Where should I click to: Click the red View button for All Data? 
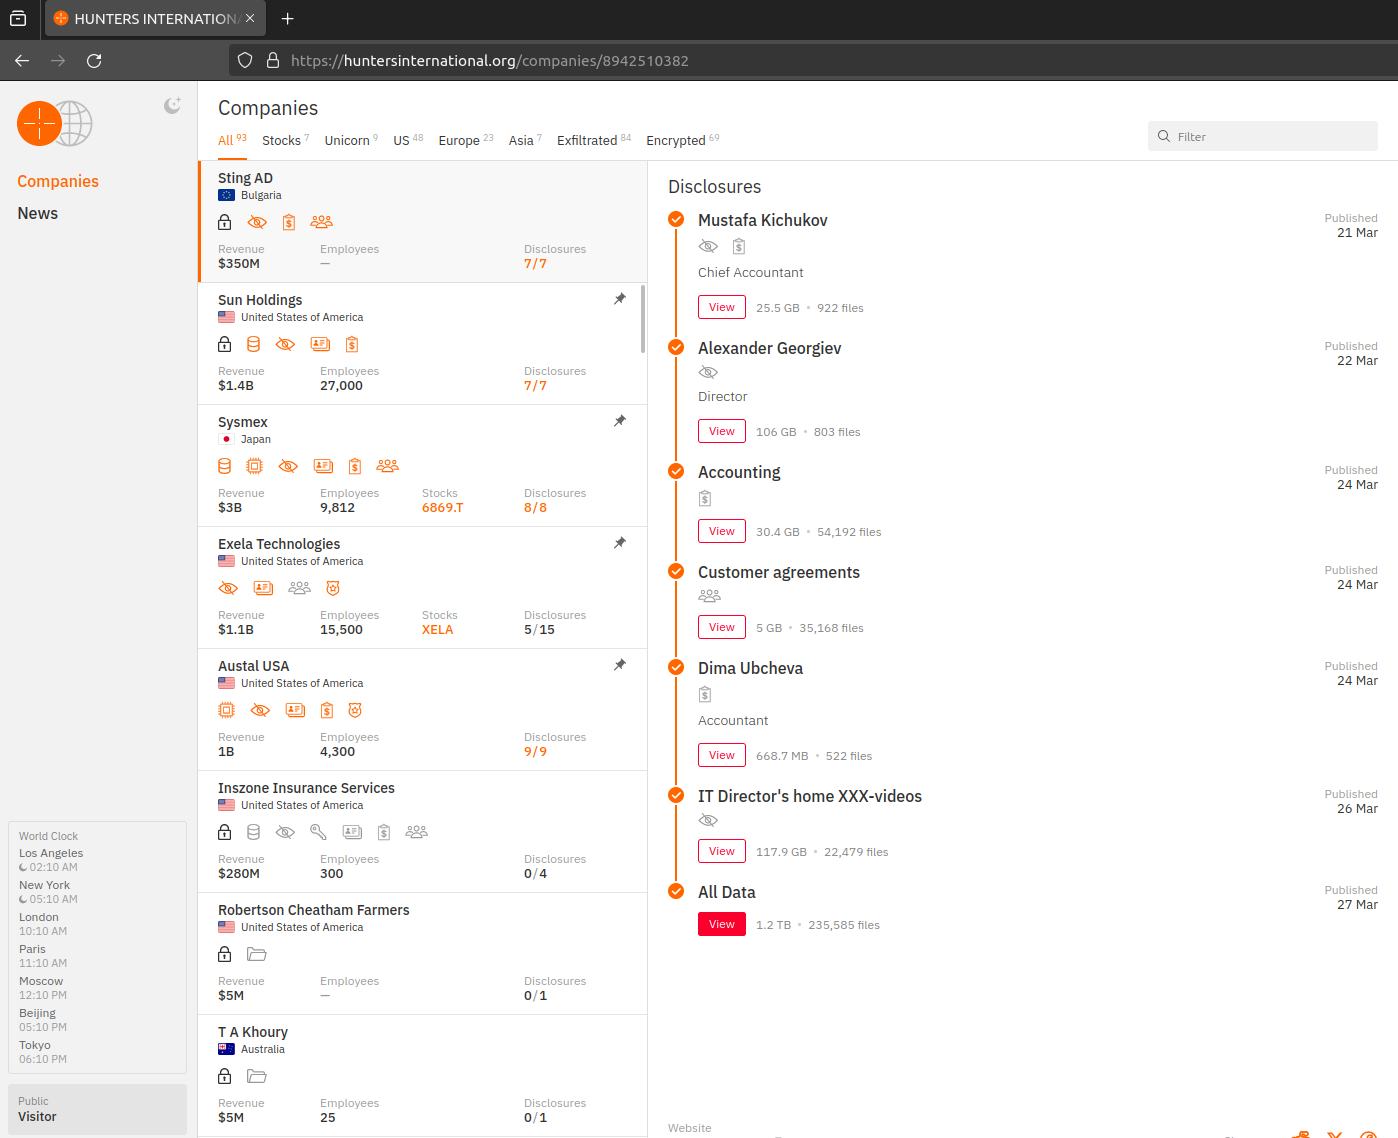(722, 924)
